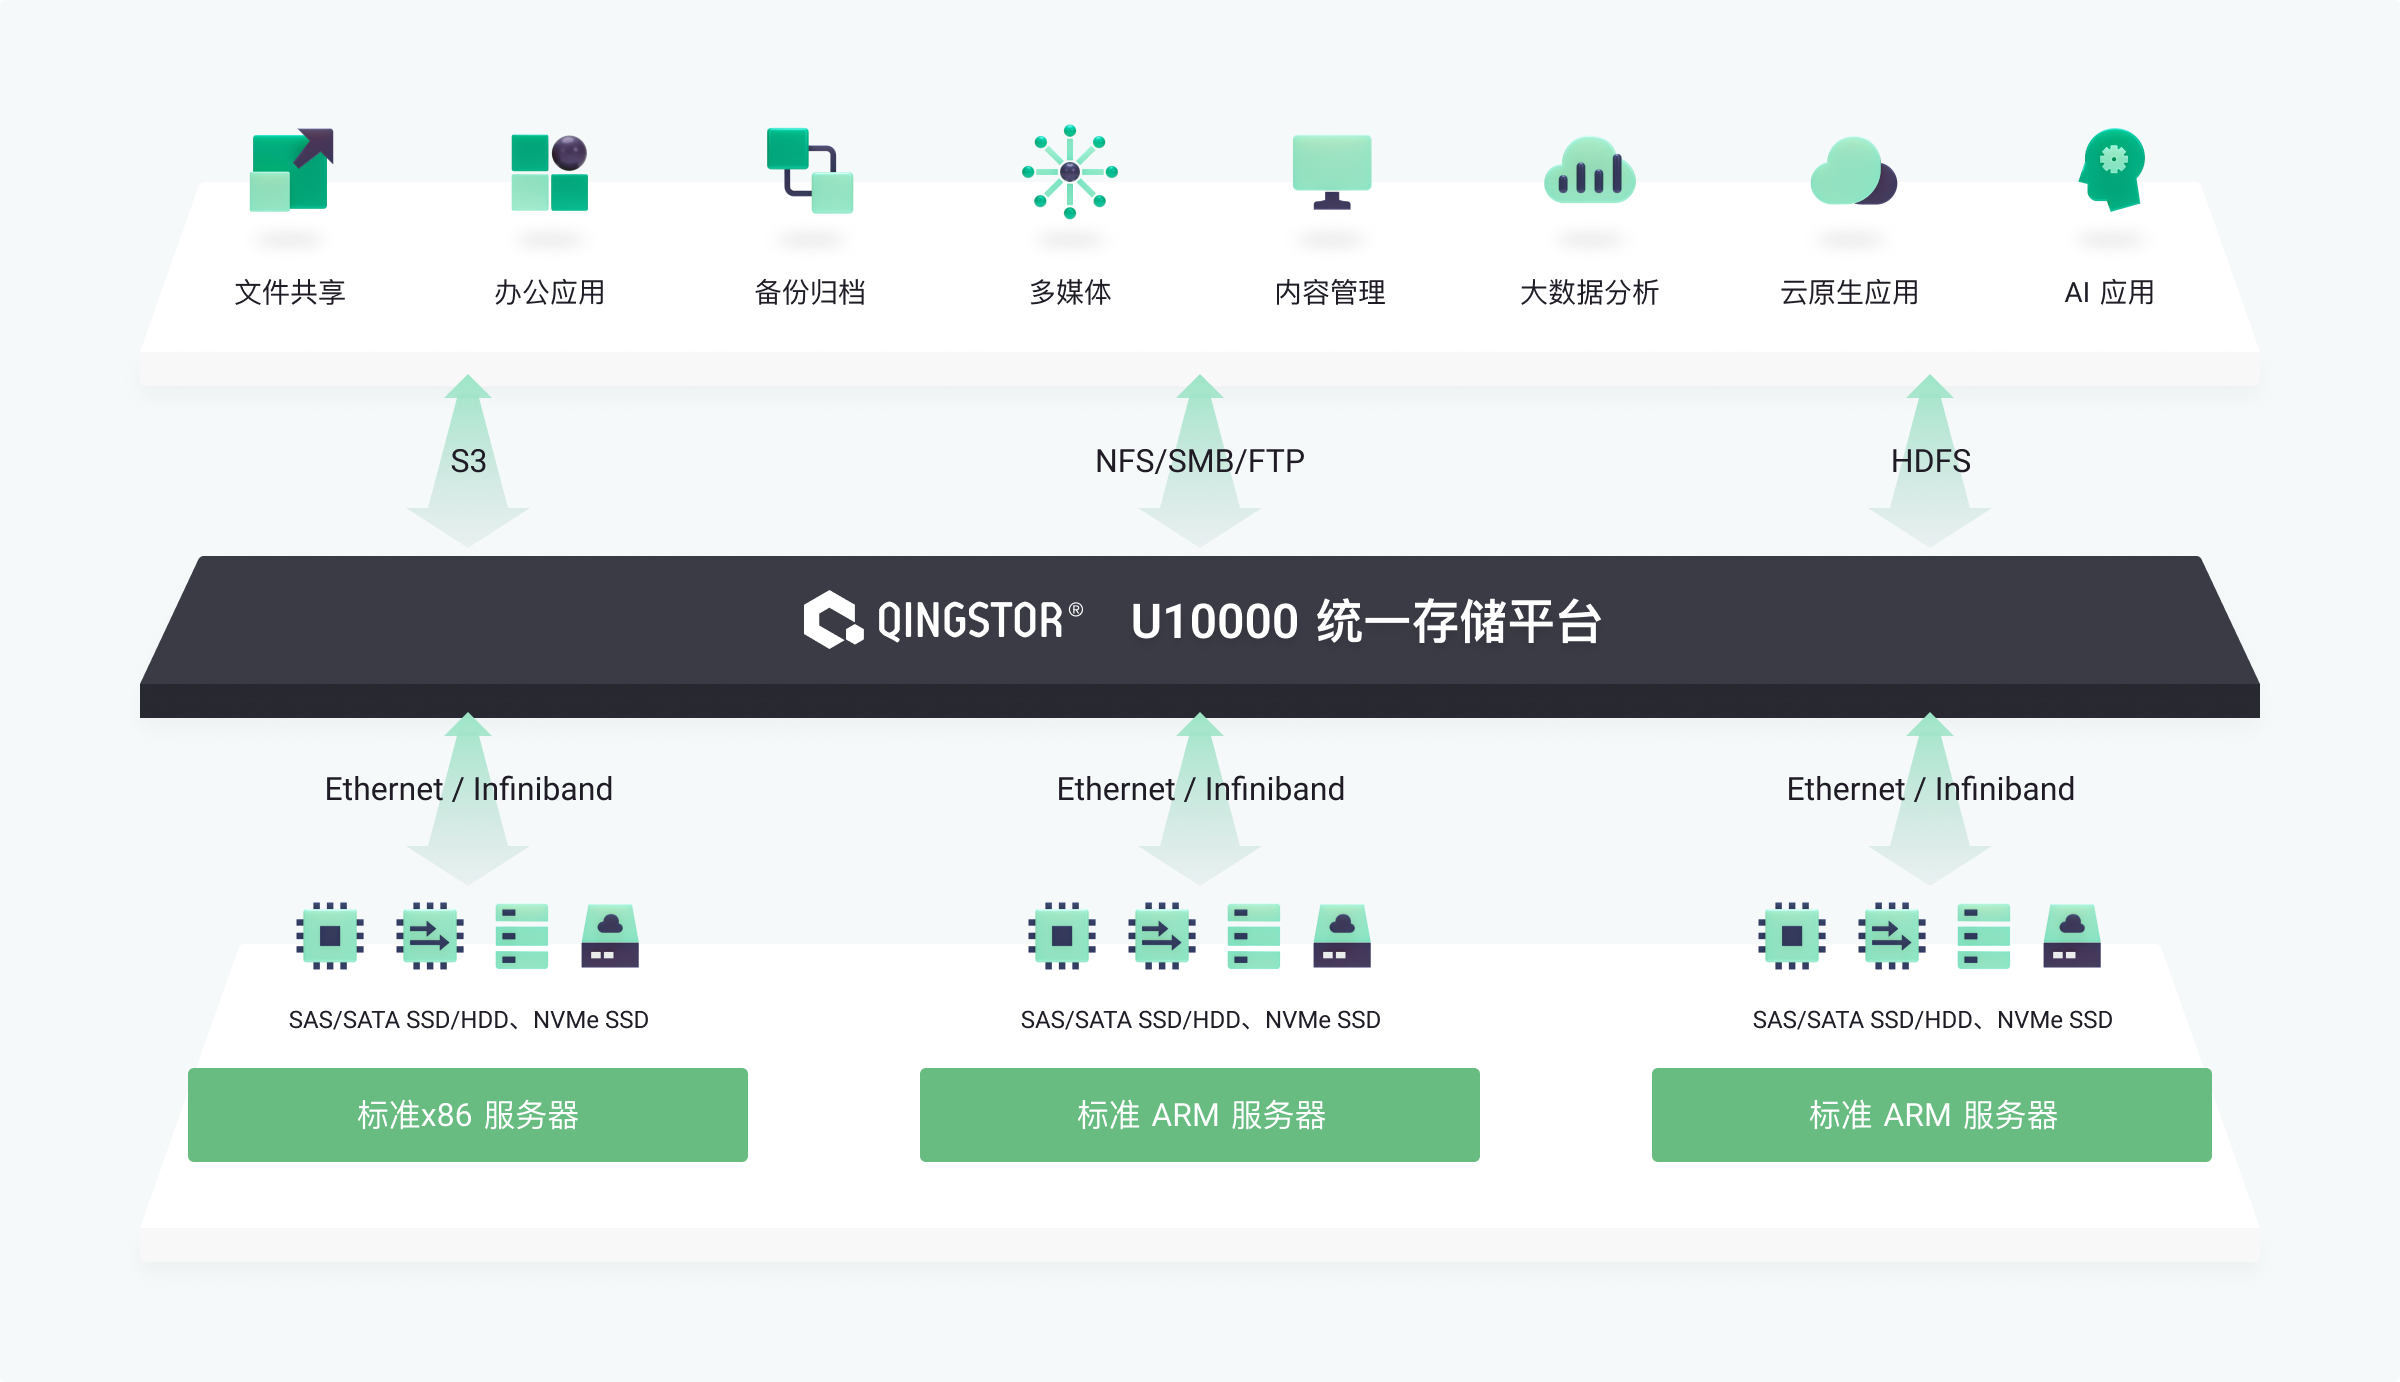Screen dimensions: 2400x1382
Task: Click the NFS/SMB/FTP protocol label
Action: pos(1200,461)
